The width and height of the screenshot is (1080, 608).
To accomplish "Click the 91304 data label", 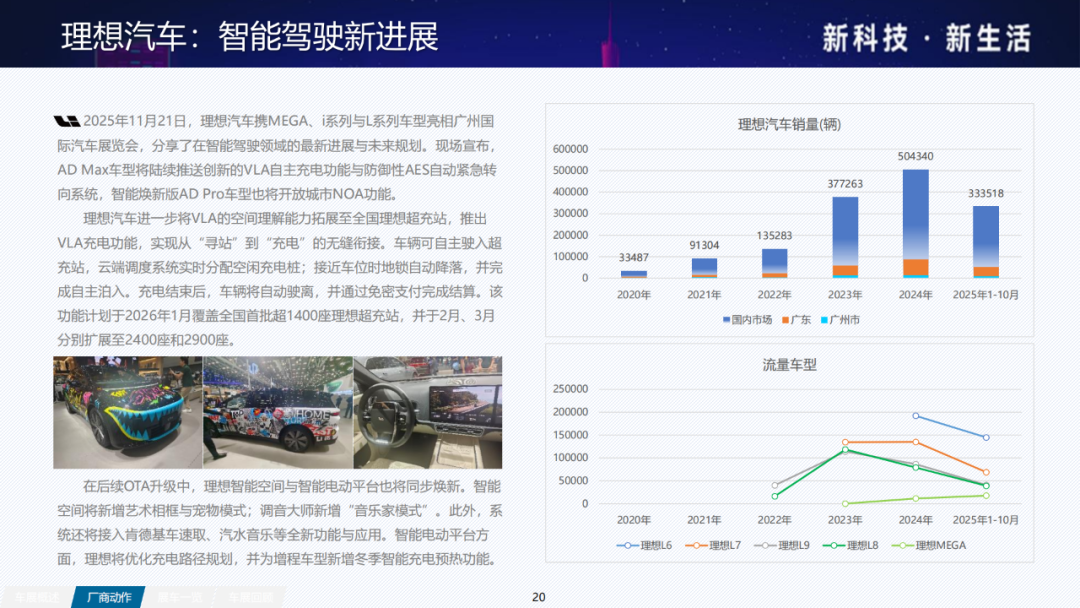I will tap(704, 245).
